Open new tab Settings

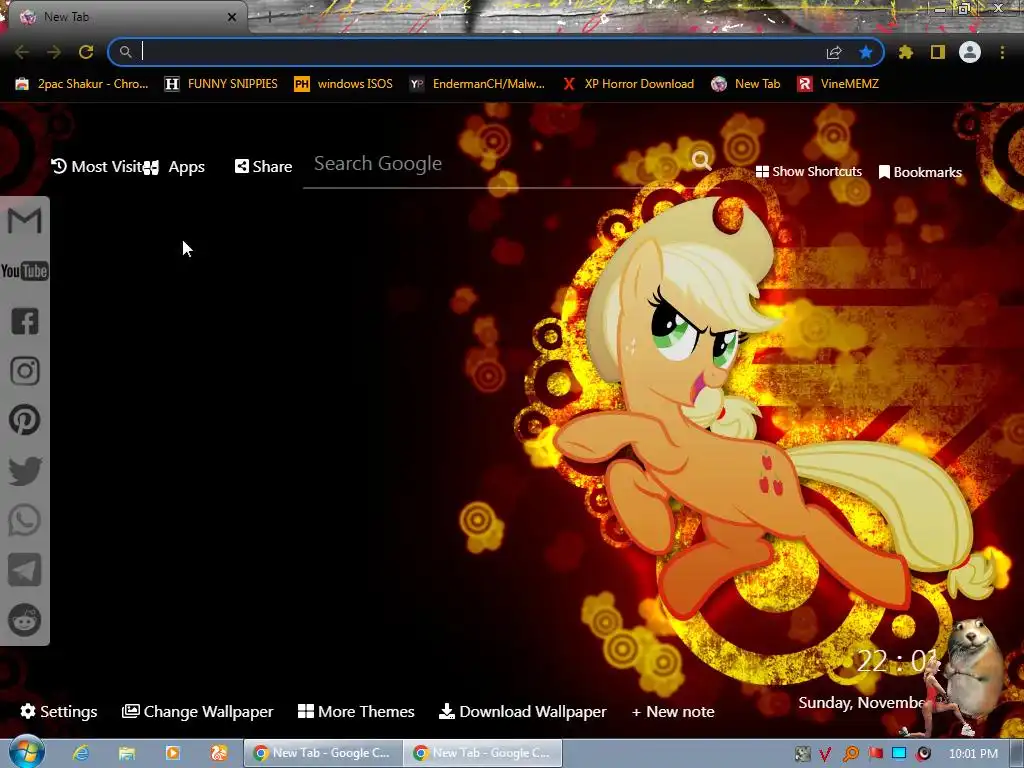(59, 712)
